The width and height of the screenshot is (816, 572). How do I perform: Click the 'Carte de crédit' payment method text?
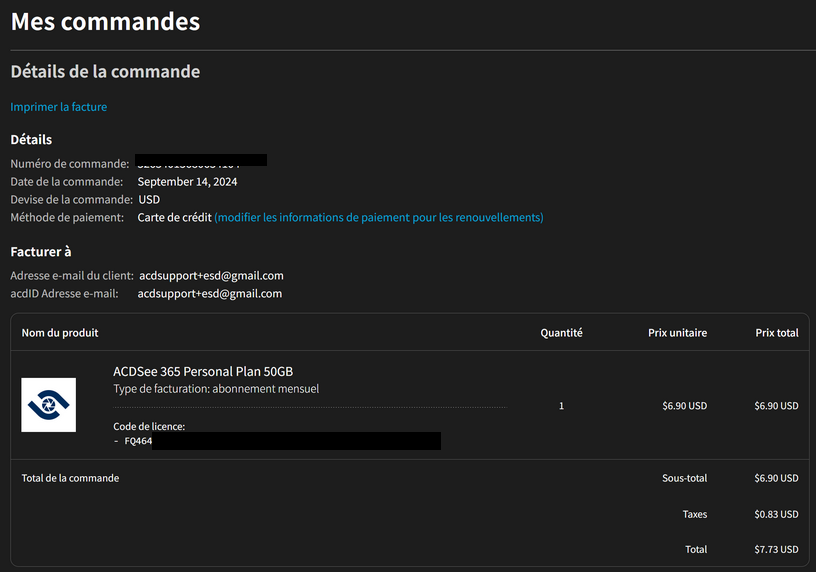174,217
